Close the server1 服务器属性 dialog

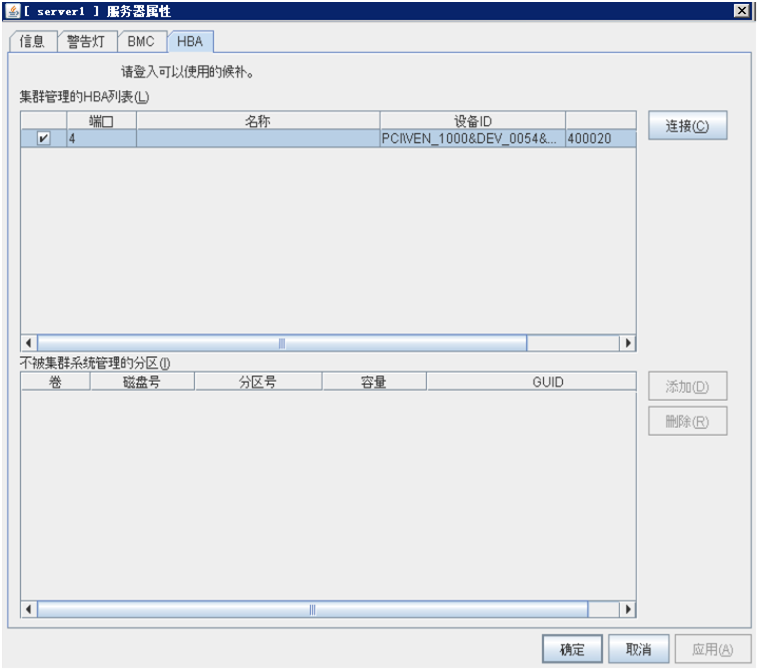point(741,10)
